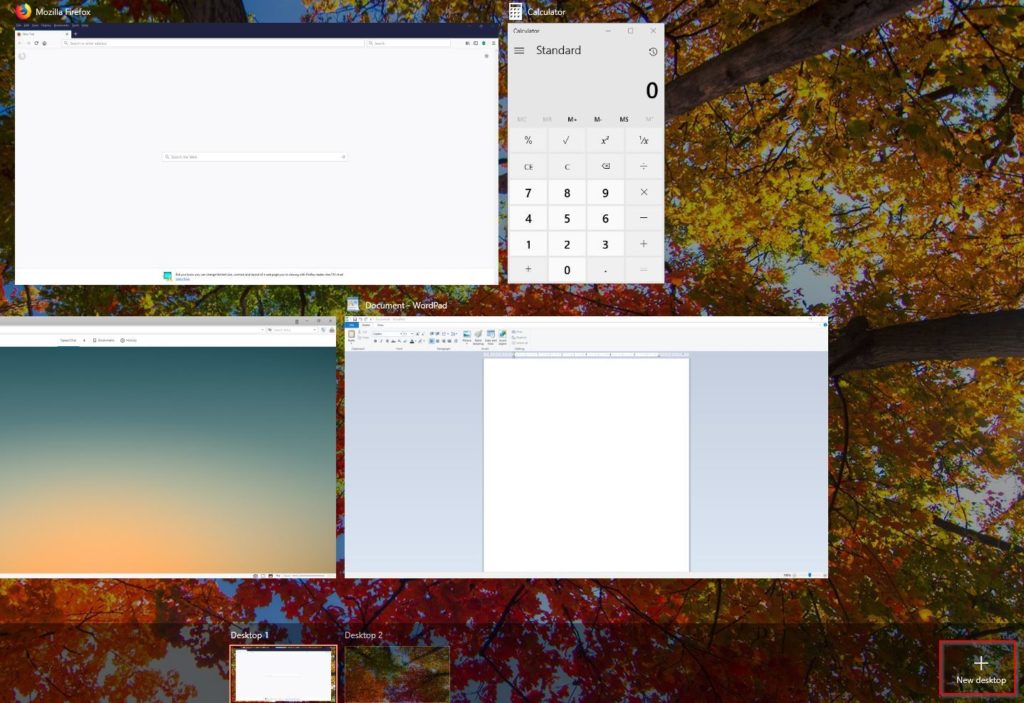The width and height of the screenshot is (1024, 703).
Task: Click the 9 key in Calculator
Action: tap(605, 193)
